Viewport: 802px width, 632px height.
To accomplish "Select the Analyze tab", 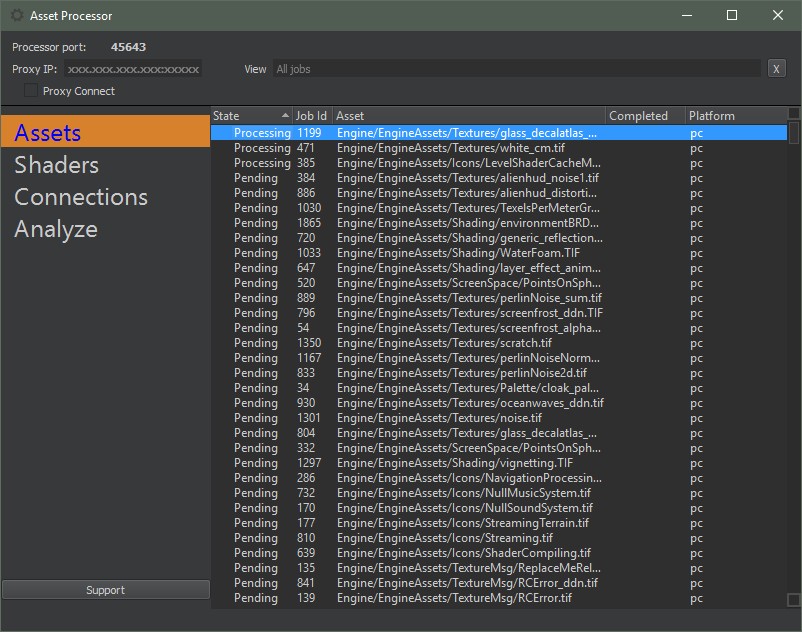I will 56,229.
